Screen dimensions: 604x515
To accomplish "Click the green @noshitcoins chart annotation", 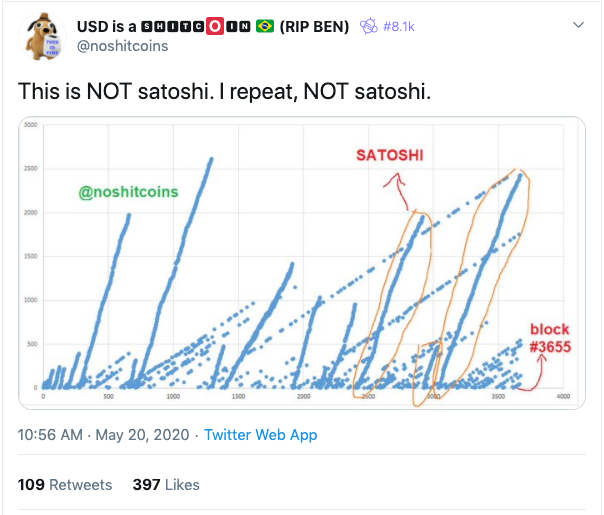I will 128,192.
